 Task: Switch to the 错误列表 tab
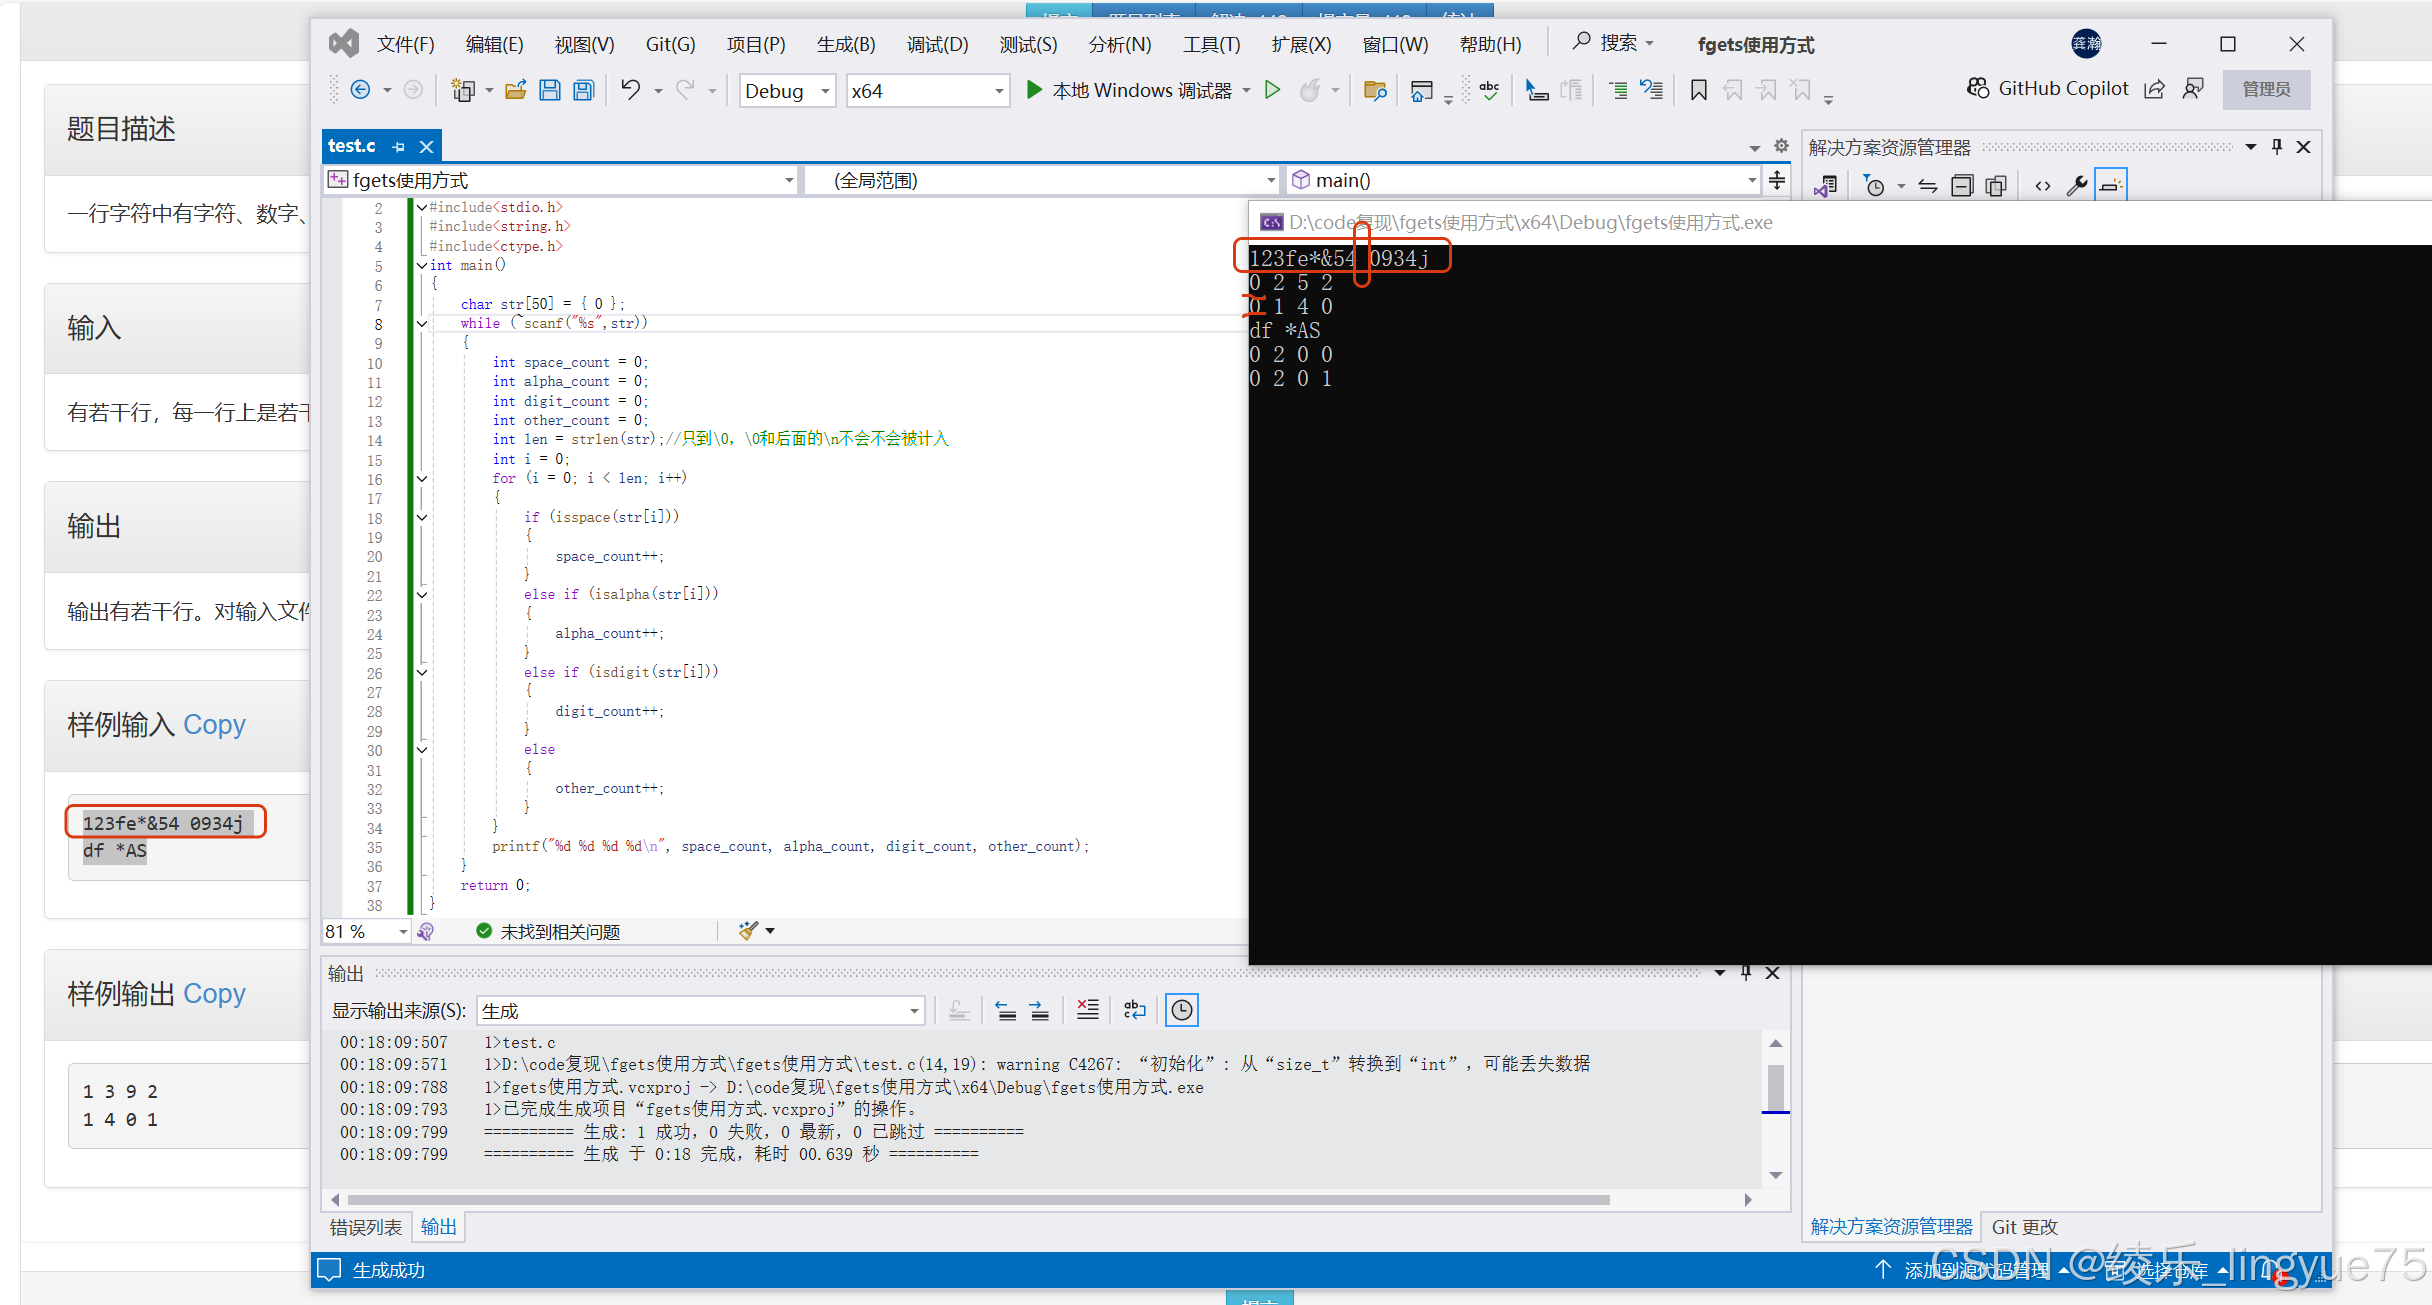366,1227
